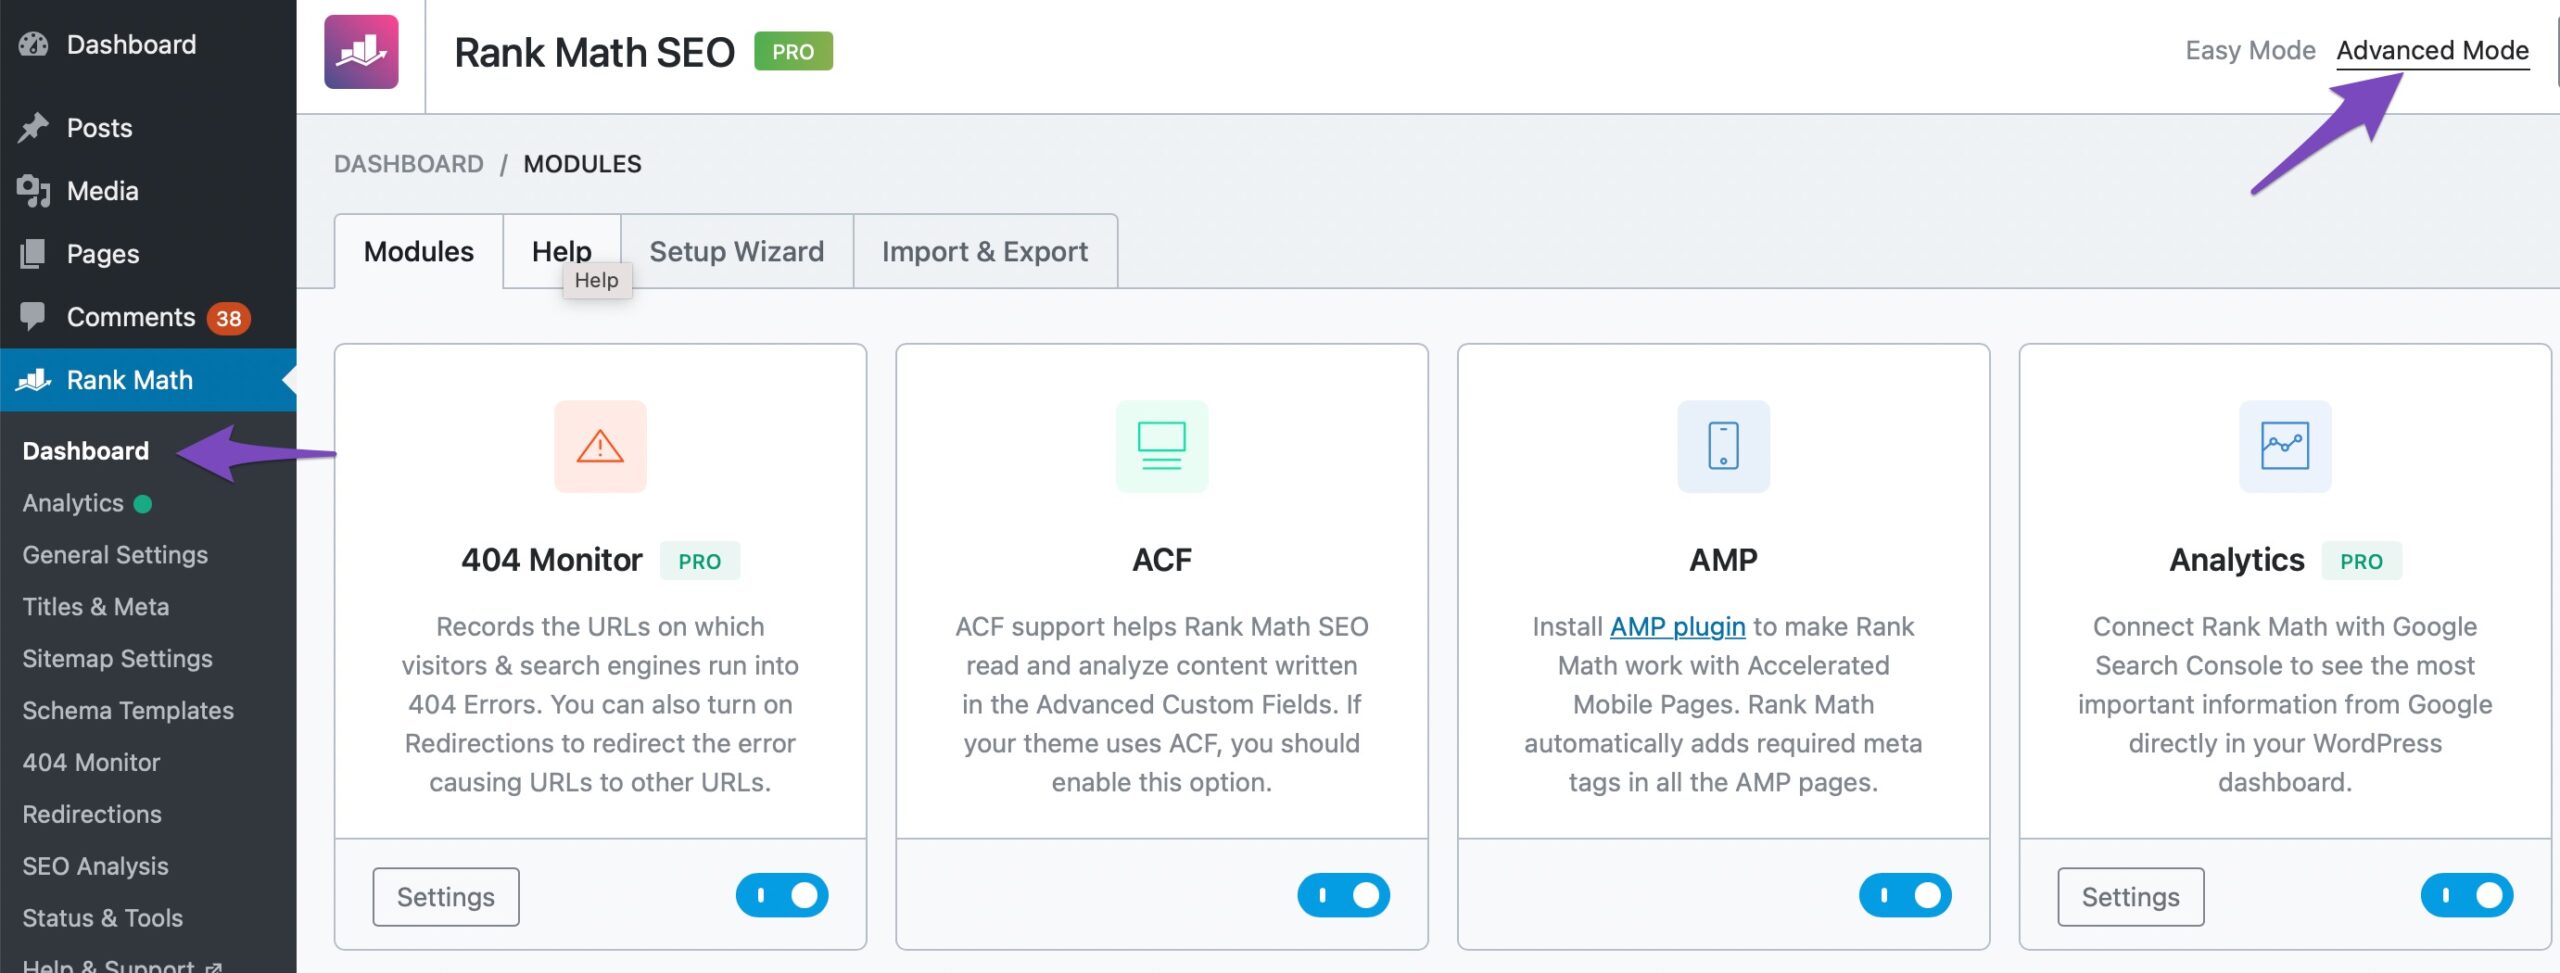Click the Rank Math SEO page heading
Screen dimensions: 2560x973
tap(594, 52)
